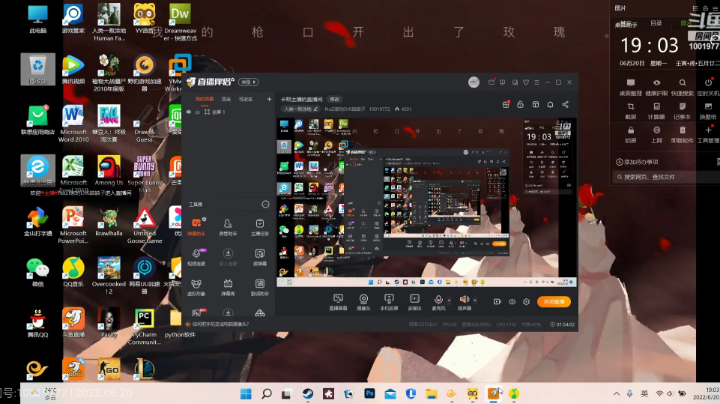
Task: Switch to the calendar tab in desktop assistant
Action: click(x=656, y=23)
